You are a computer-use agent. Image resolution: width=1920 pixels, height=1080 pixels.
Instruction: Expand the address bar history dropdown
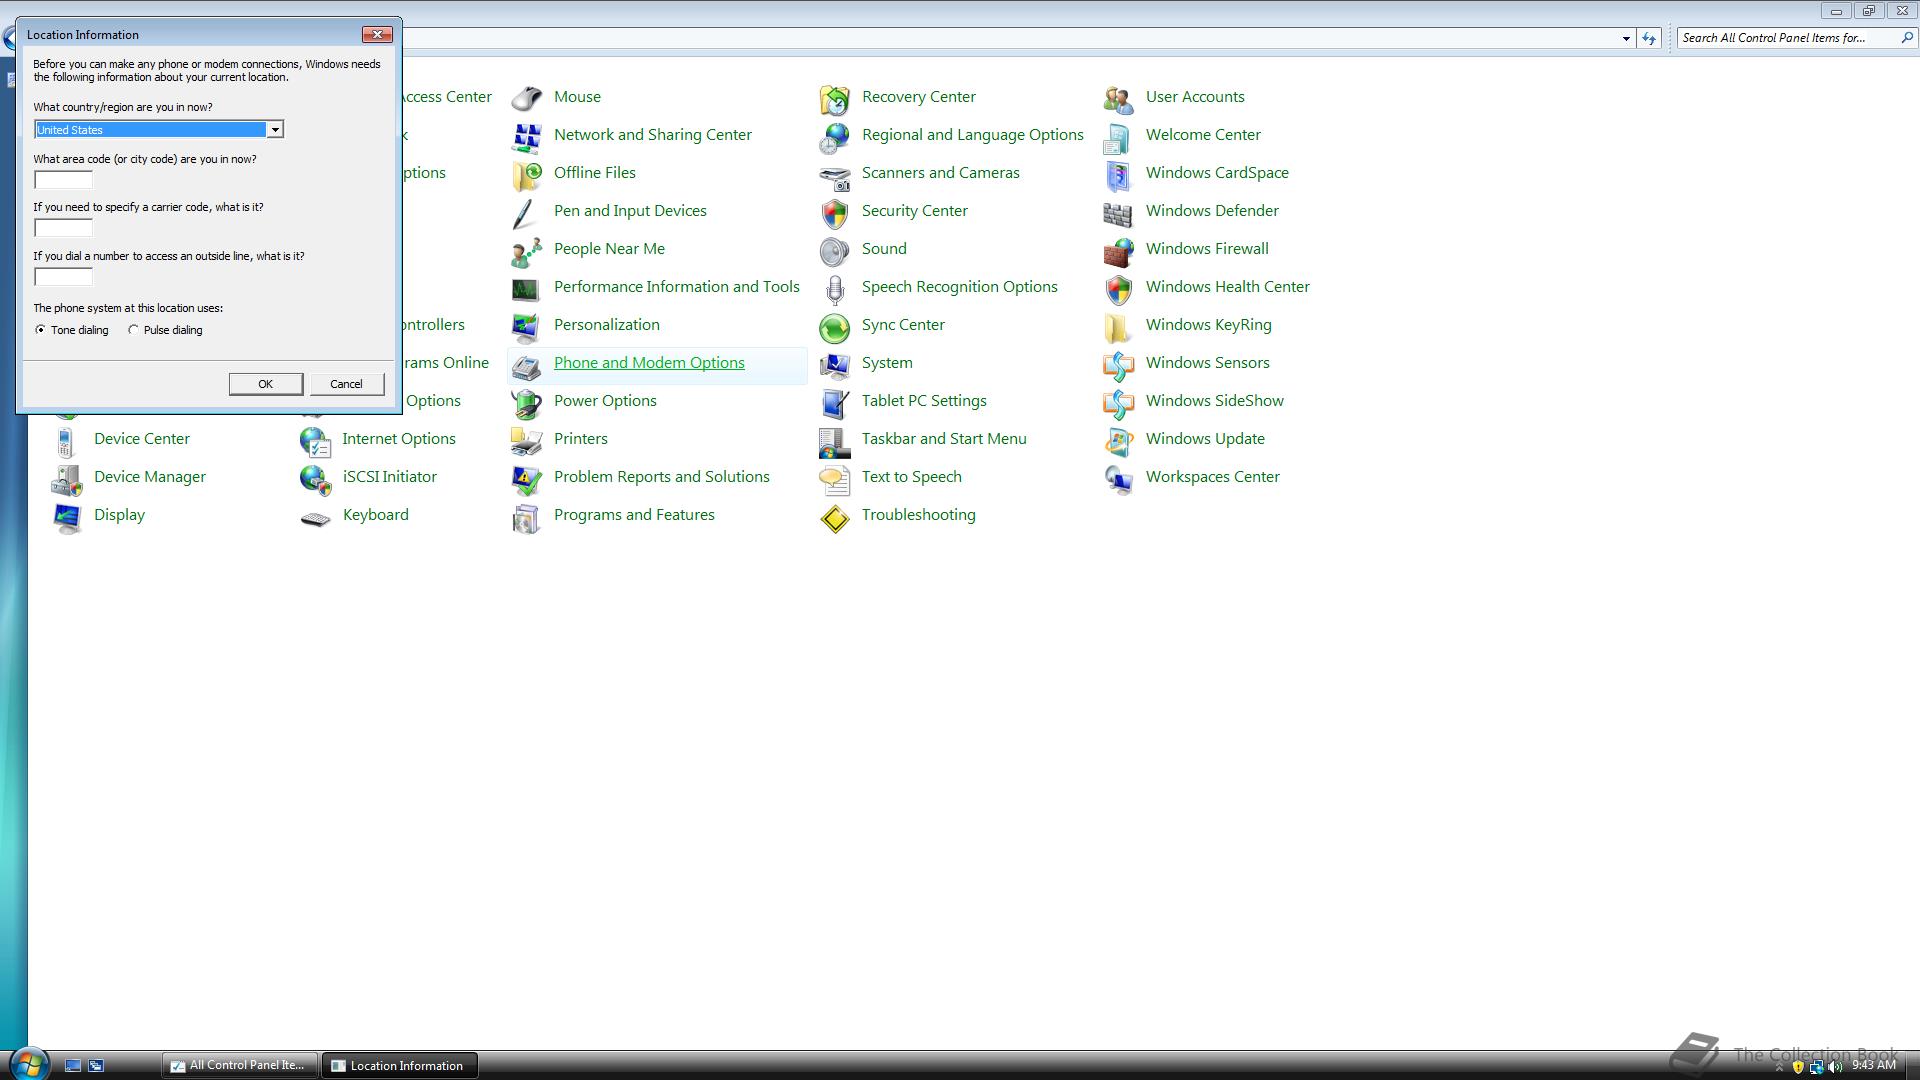(1625, 38)
